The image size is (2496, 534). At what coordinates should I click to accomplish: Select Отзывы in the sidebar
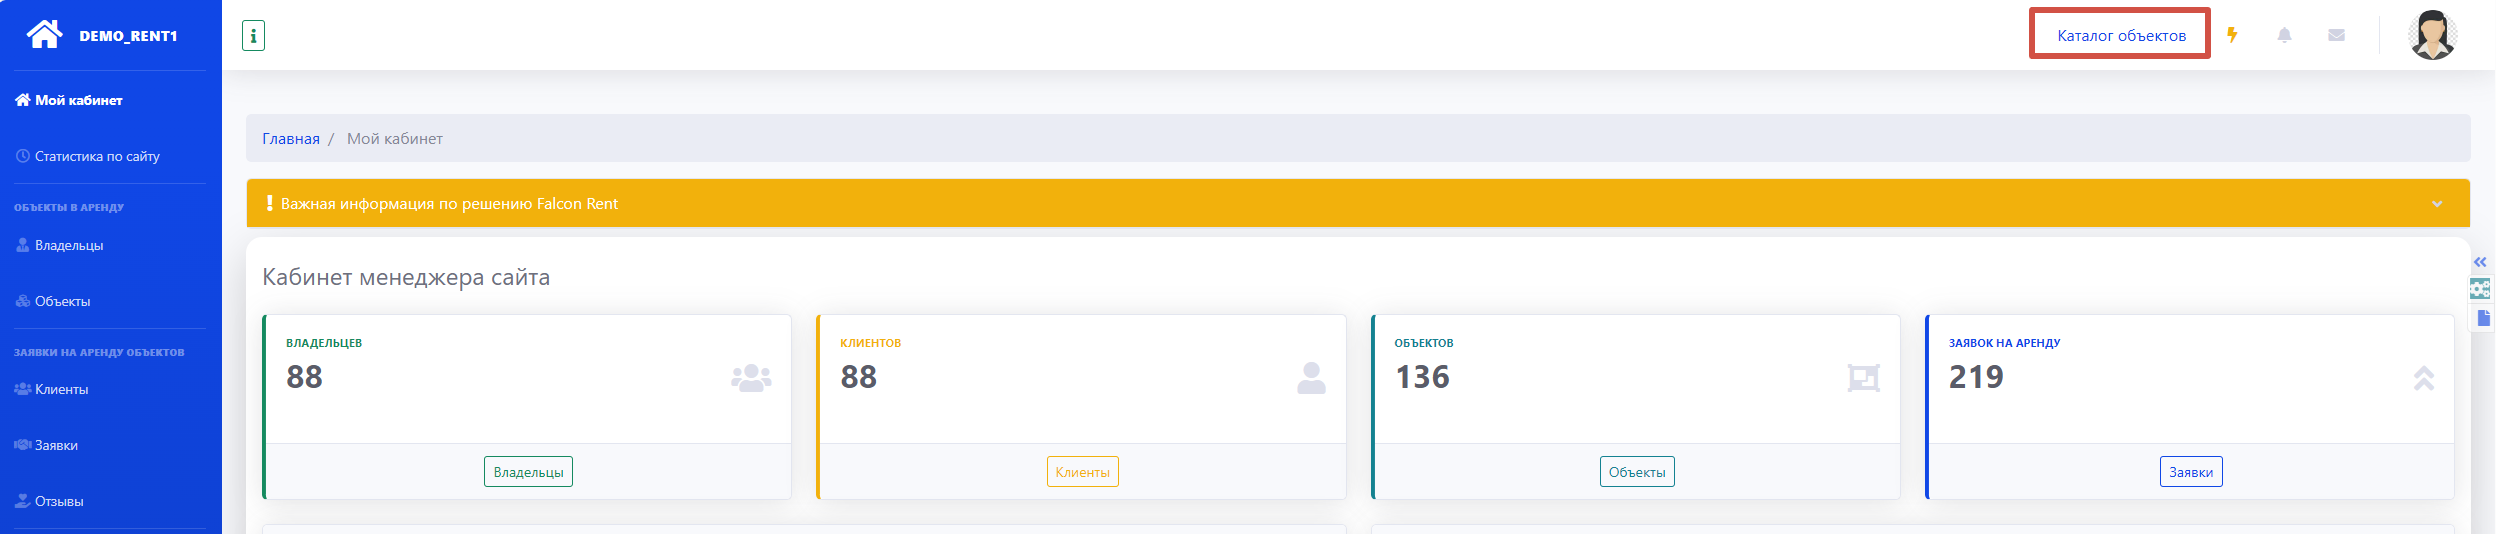point(59,501)
